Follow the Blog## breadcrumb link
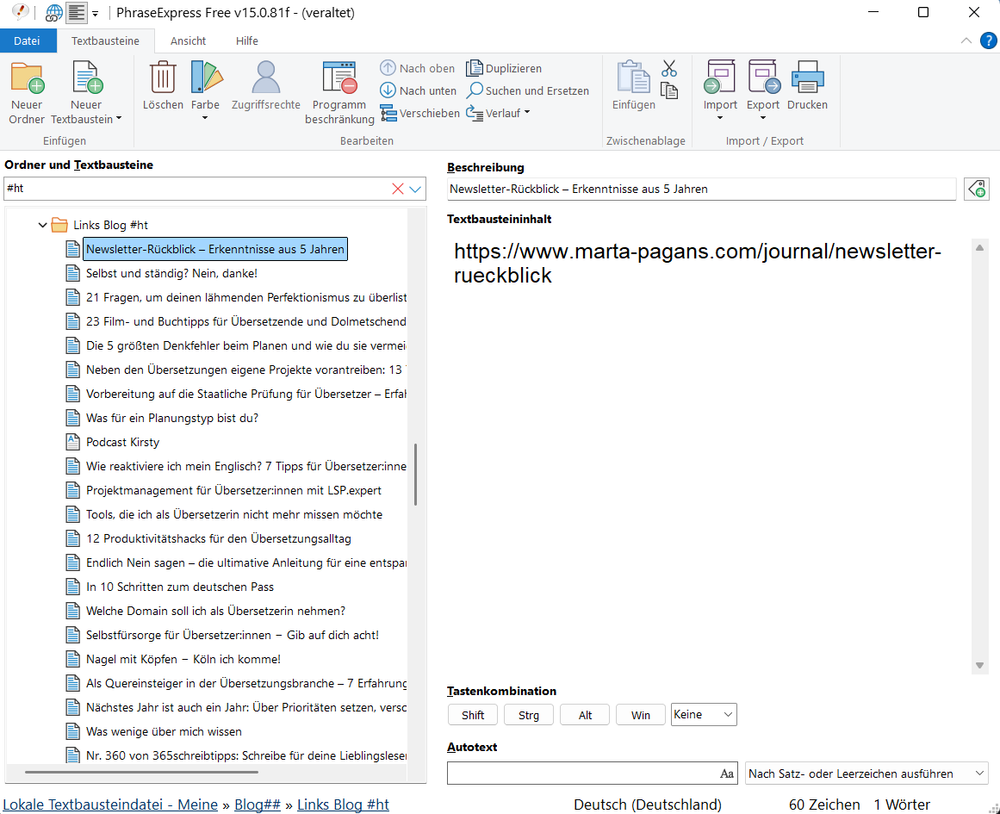The image size is (1000, 814). (x=258, y=804)
